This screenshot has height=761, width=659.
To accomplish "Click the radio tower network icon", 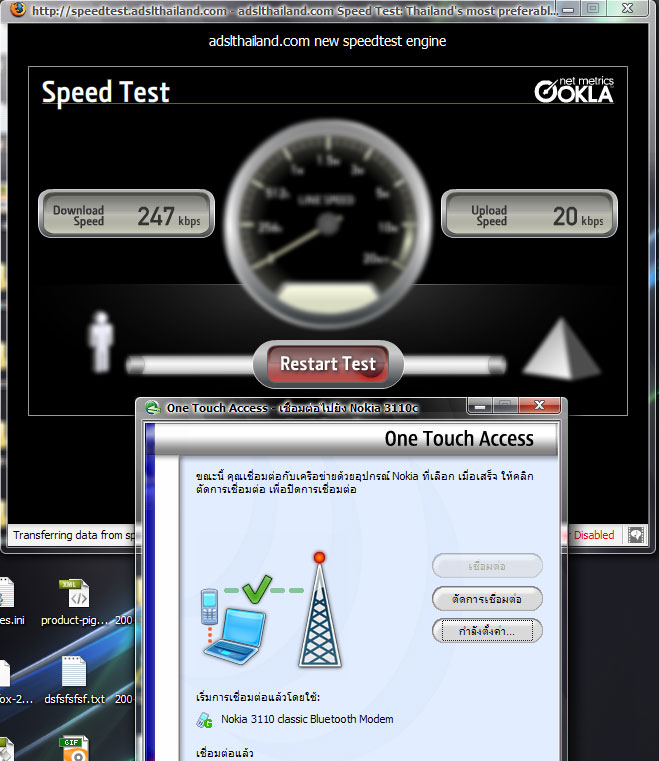I will (319, 610).
